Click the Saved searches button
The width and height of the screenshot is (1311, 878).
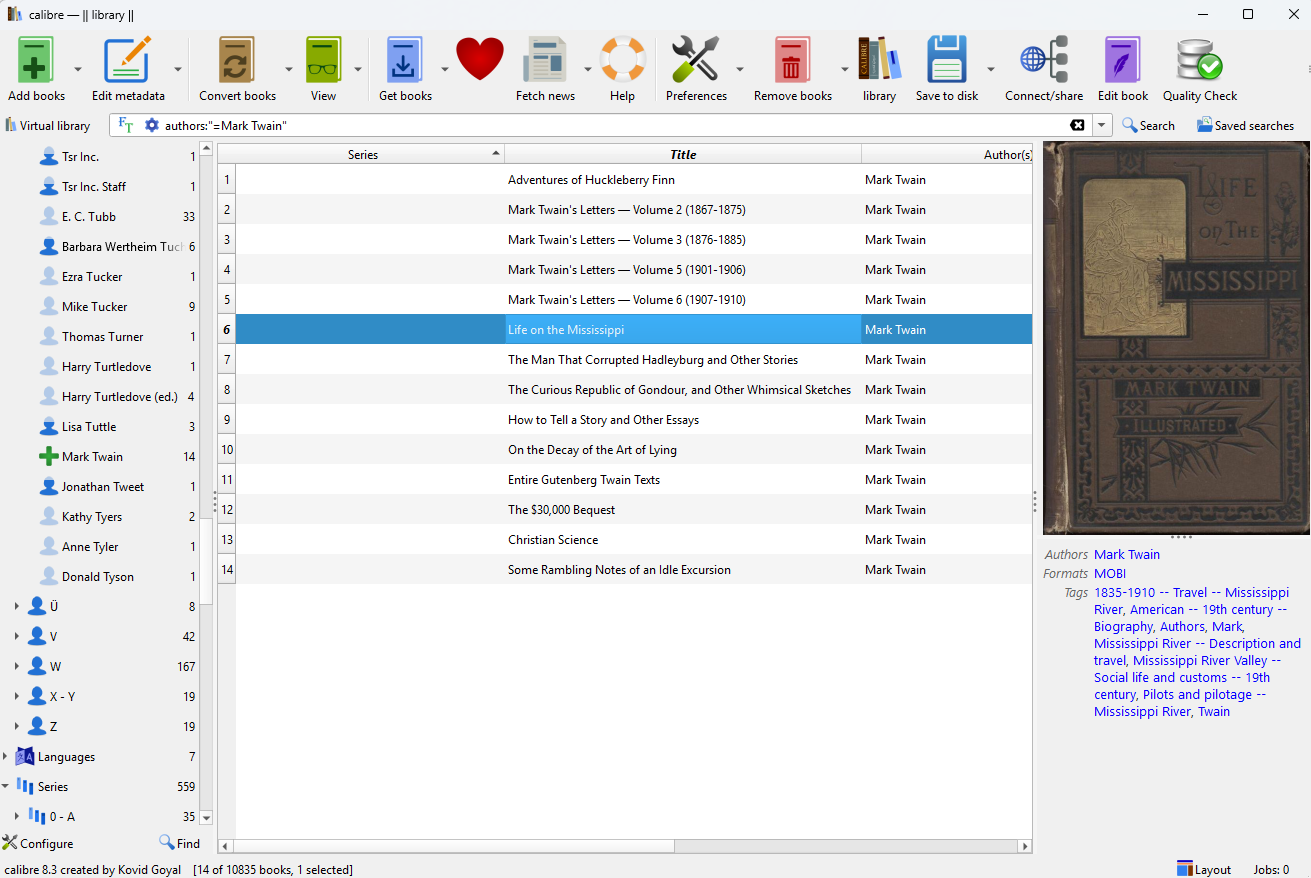1245,125
